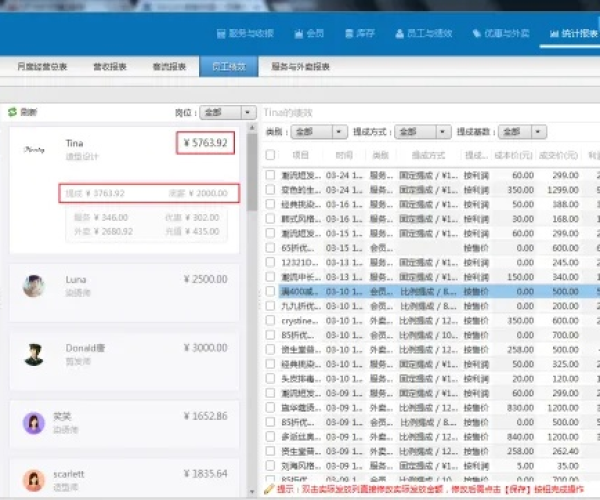Click the price cell 325.00
Viewport: 600px width, 500px height.
565,364
